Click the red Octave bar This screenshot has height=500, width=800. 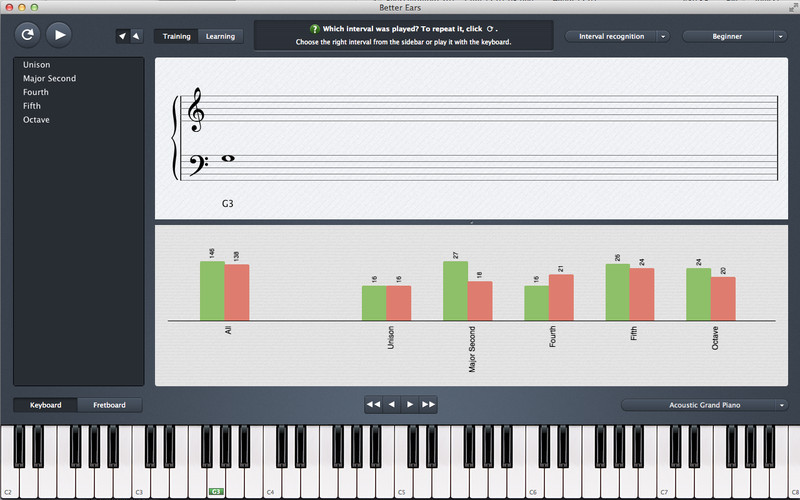tap(723, 299)
